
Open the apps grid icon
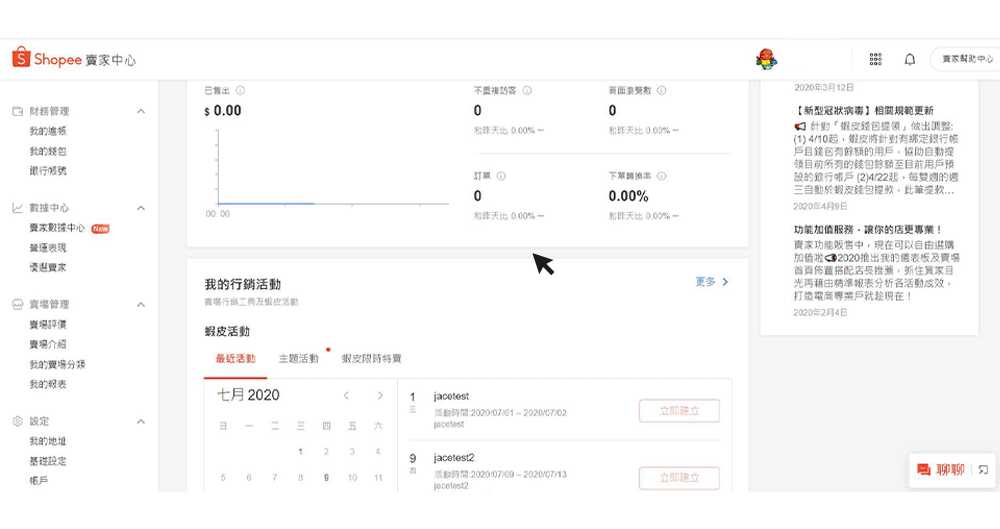coord(875,59)
